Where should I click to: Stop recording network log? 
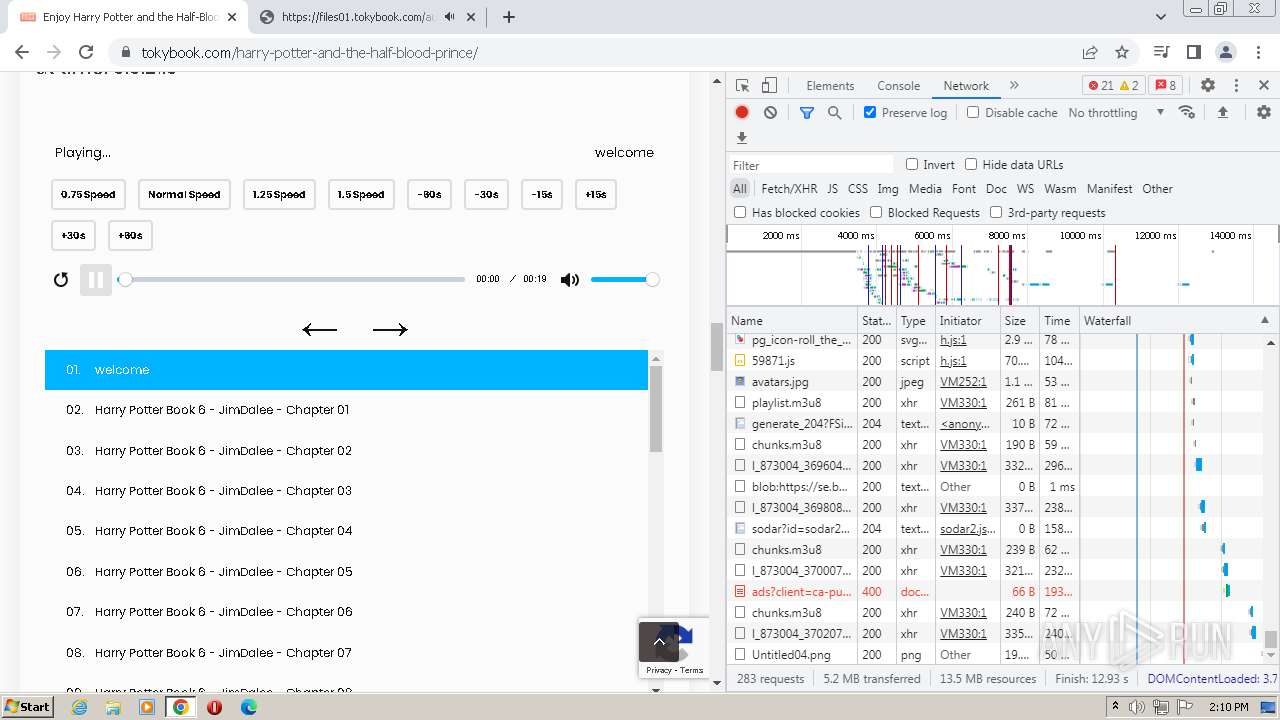742,113
